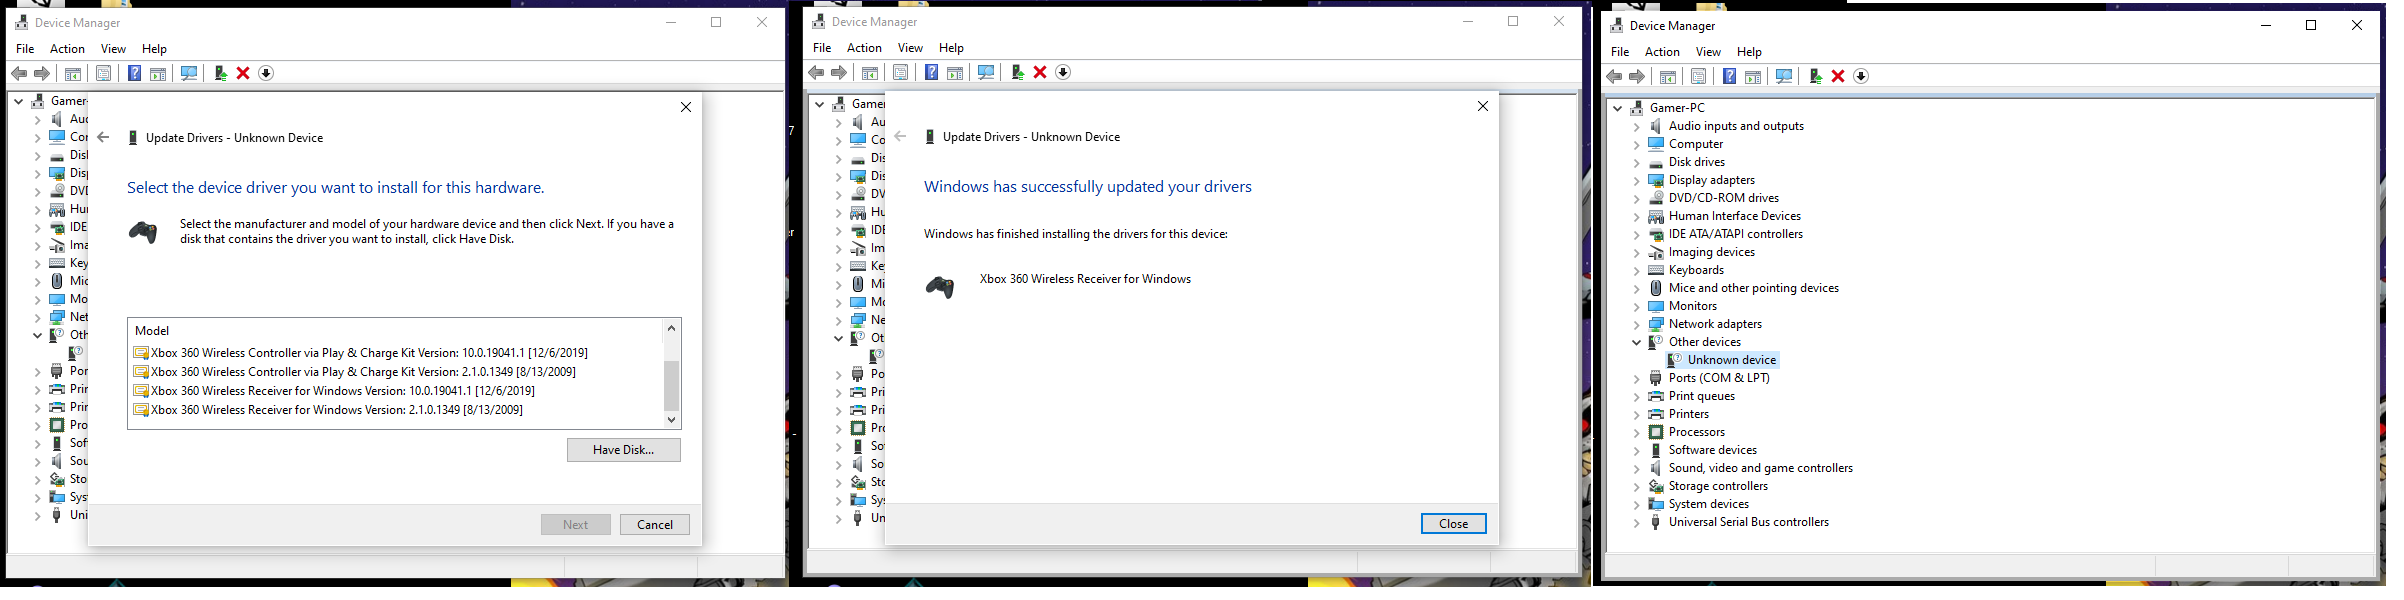Click blue Help icon in left window toolbar

point(134,74)
